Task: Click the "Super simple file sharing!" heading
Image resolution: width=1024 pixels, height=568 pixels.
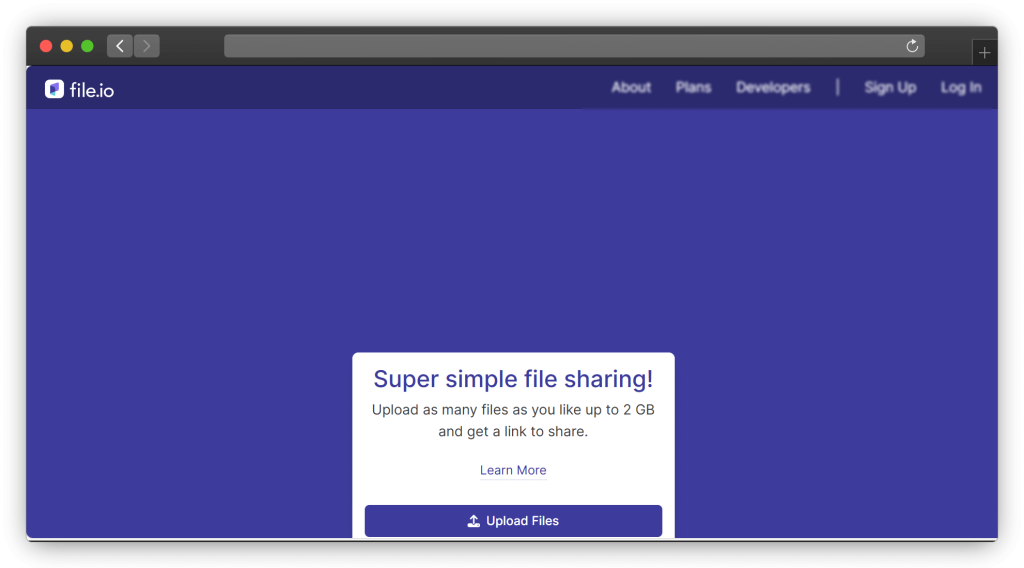Action: tap(513, 379)
